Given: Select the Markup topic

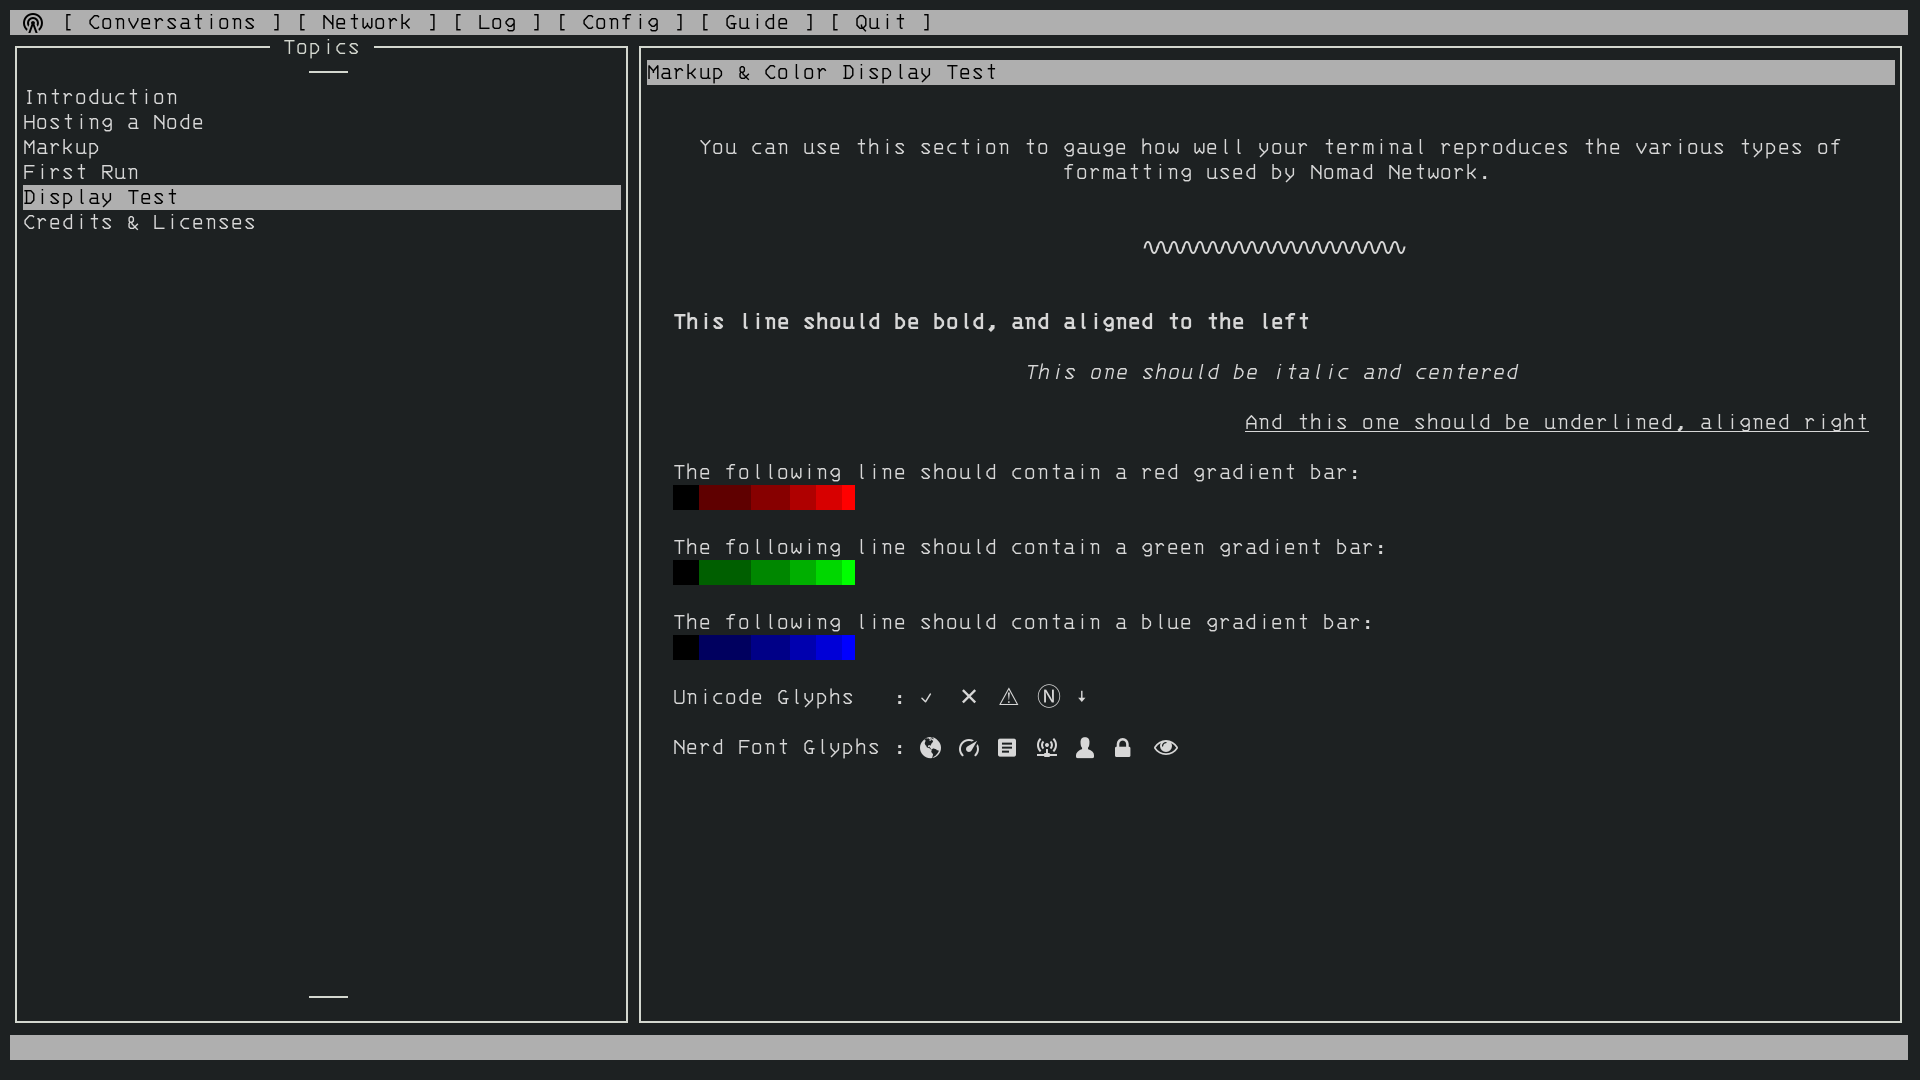Looking at the screenshot, I should tap(61, 147).
